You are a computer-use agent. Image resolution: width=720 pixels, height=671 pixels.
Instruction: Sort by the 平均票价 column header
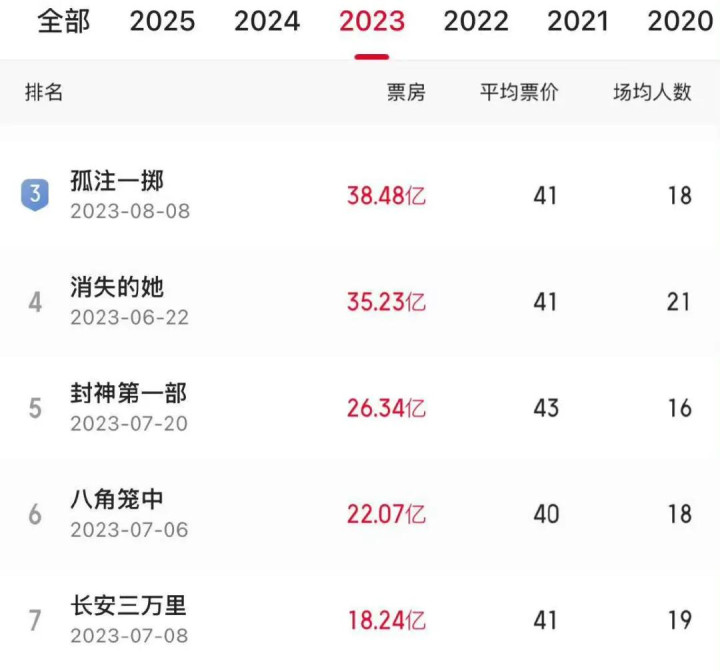(519, 92)
